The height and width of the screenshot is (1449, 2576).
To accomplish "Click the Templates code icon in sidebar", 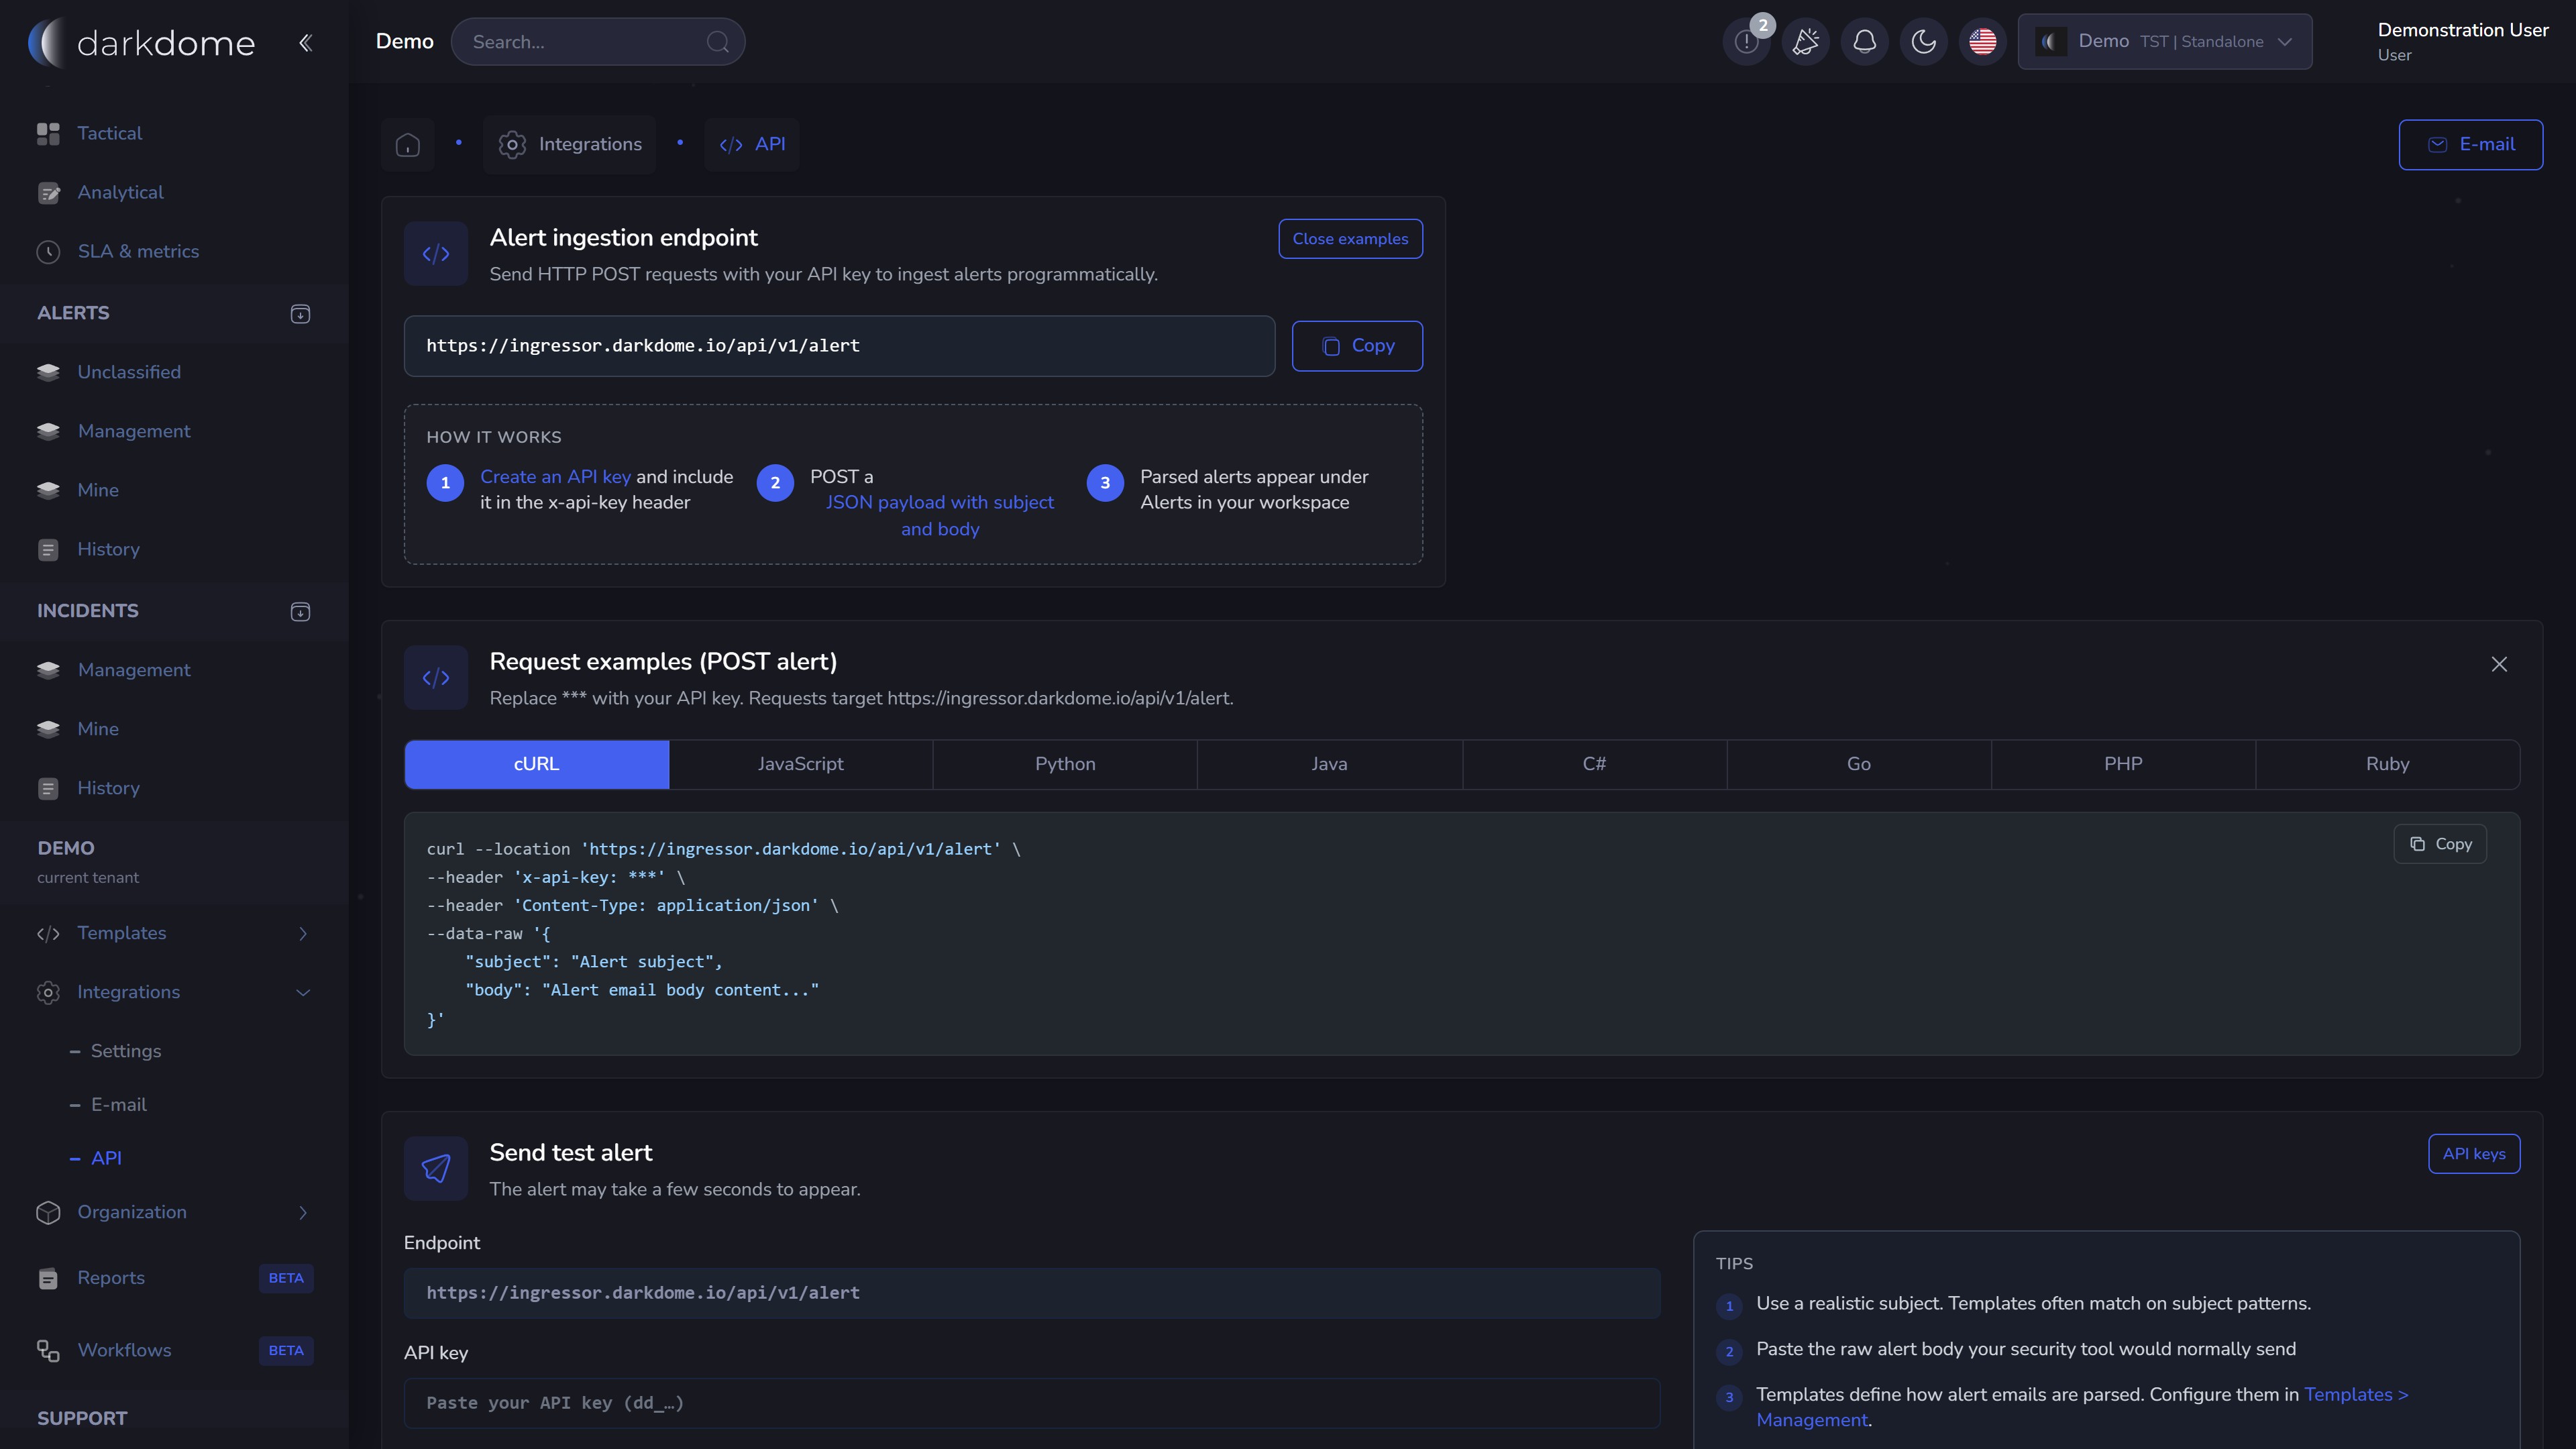I will [48, 933].
